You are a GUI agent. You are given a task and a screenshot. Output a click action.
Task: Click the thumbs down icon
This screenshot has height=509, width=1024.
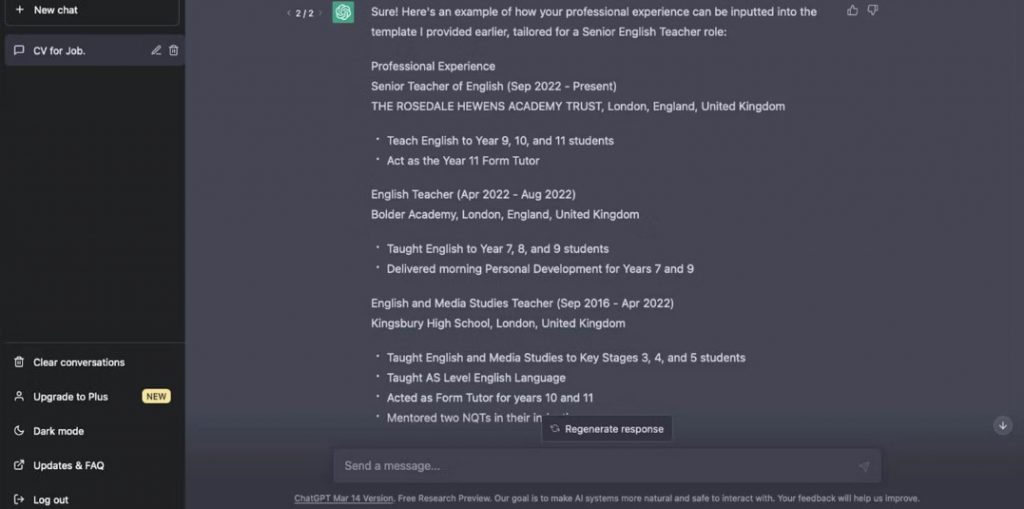click(872, 11)
